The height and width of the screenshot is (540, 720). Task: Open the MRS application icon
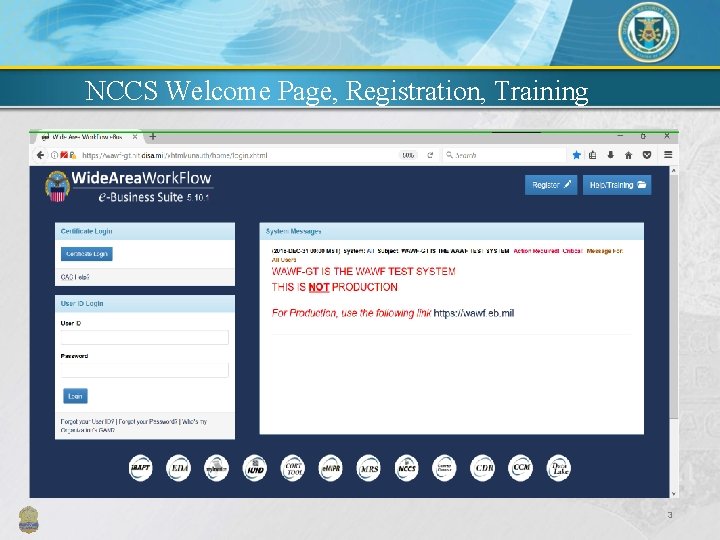tap(369, 468)
